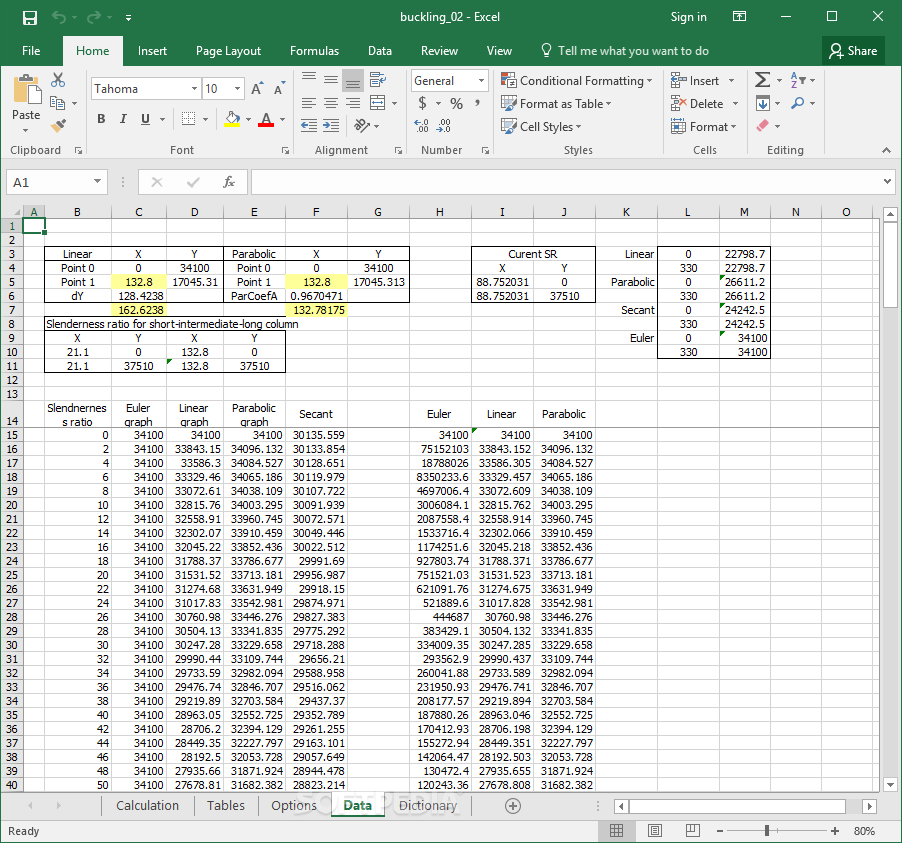The image size is (902, 843).
Task: Set Middle Align for cells
Action: point(331,80)
